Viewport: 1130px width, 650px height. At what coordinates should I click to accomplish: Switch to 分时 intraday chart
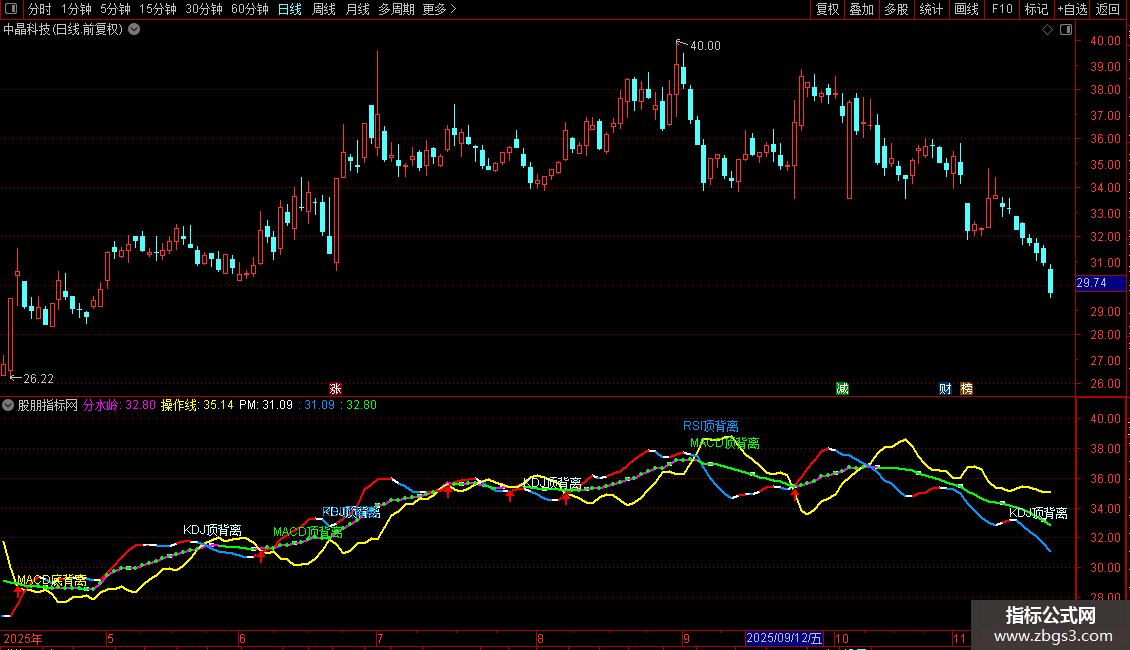click(x=40, y=9)
